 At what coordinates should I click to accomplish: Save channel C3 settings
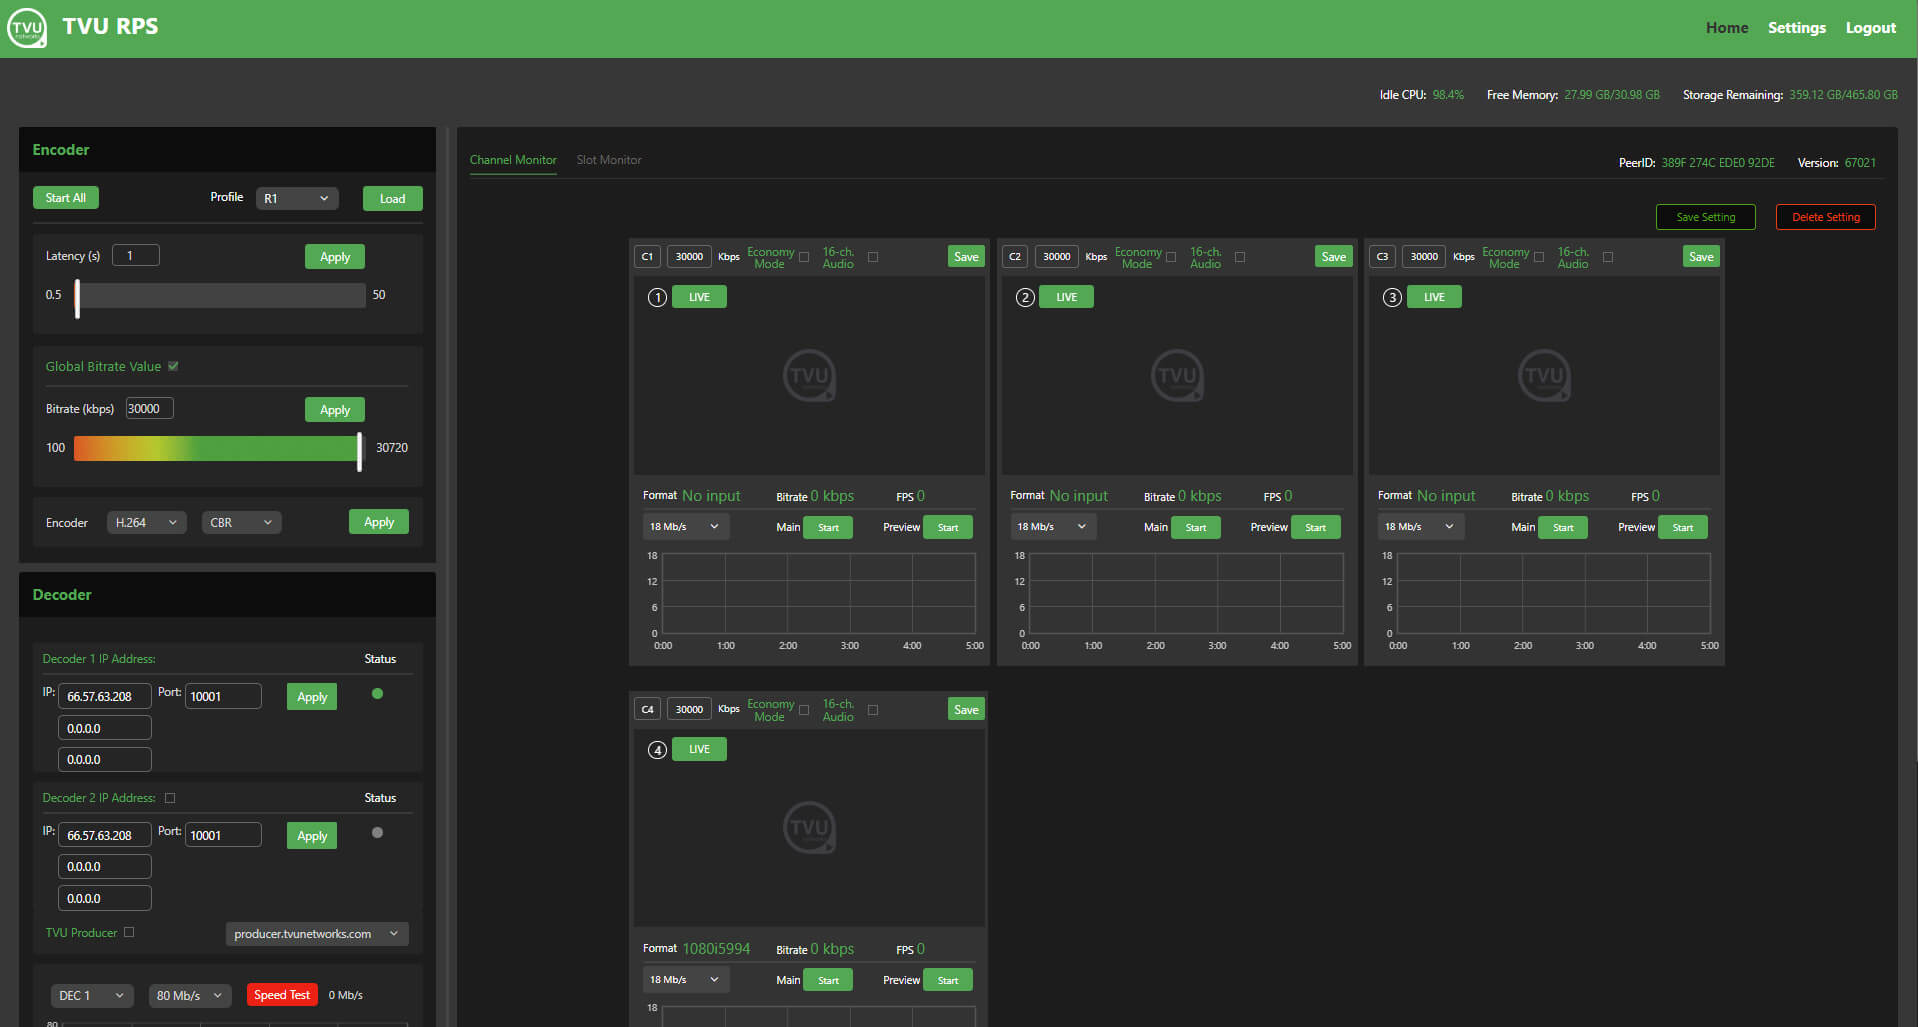pyautogui.click(x=1701, y=257)
